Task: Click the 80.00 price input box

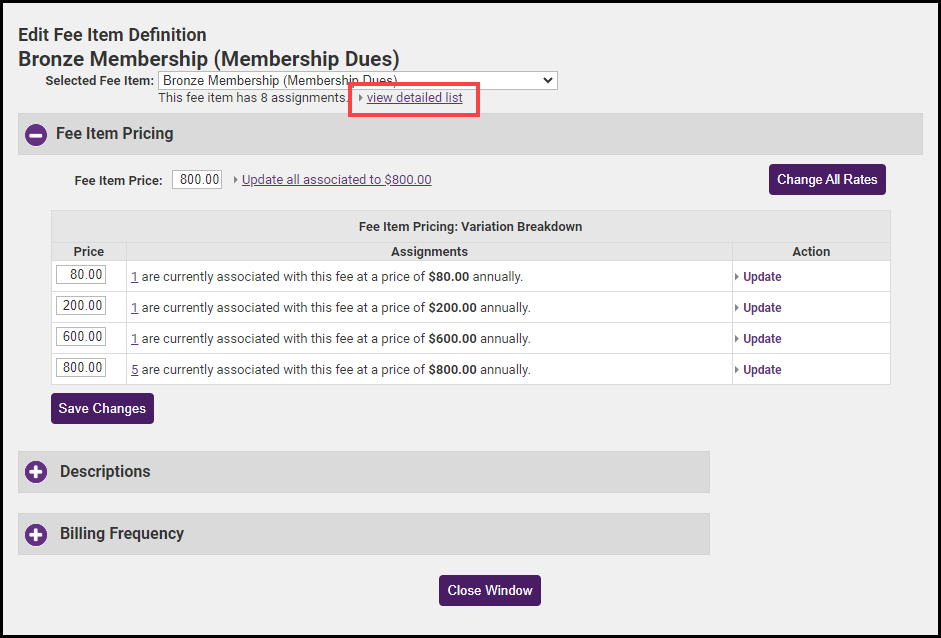Action: coord(81,275)
